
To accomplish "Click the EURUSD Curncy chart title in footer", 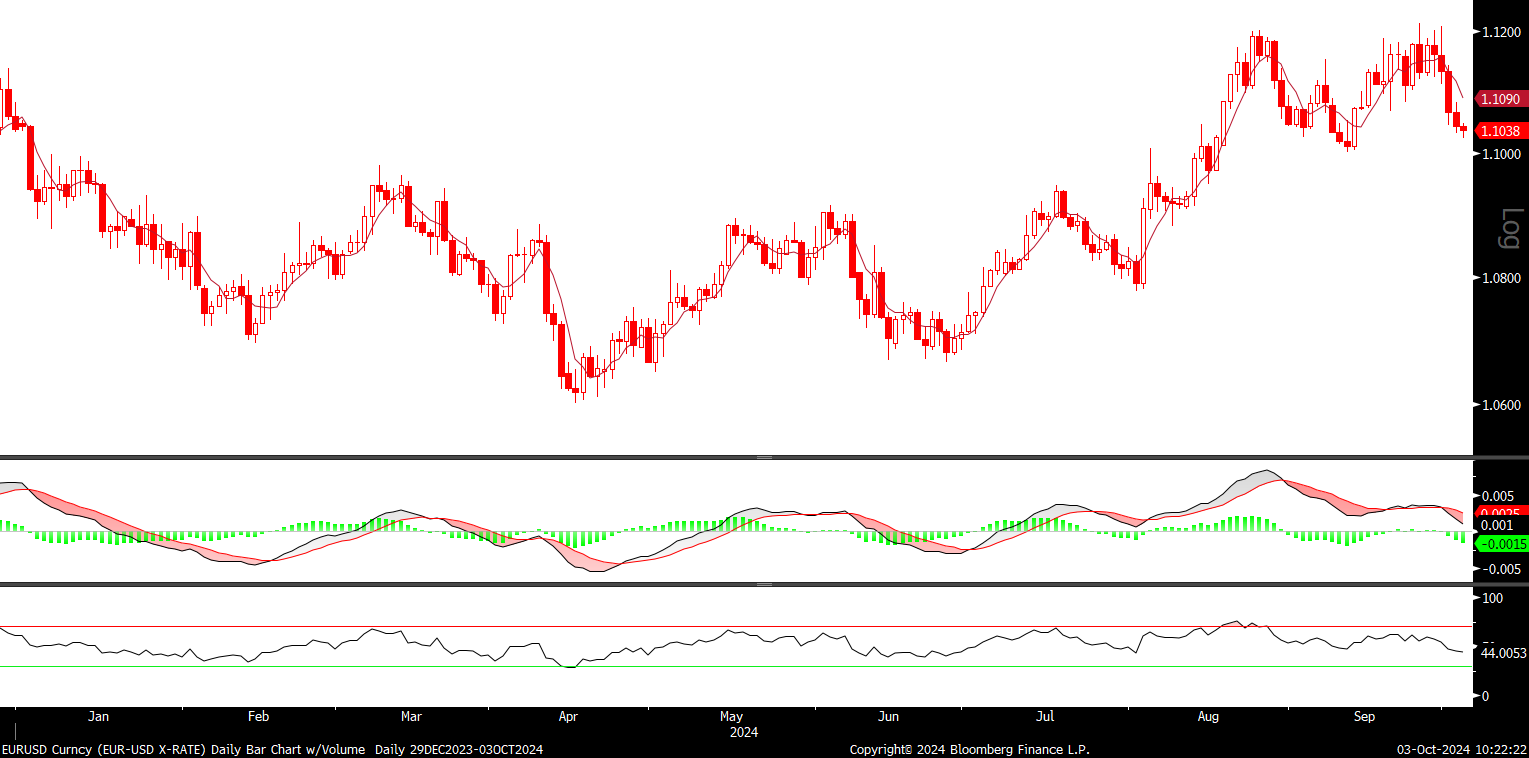I will tap(272, 749).
